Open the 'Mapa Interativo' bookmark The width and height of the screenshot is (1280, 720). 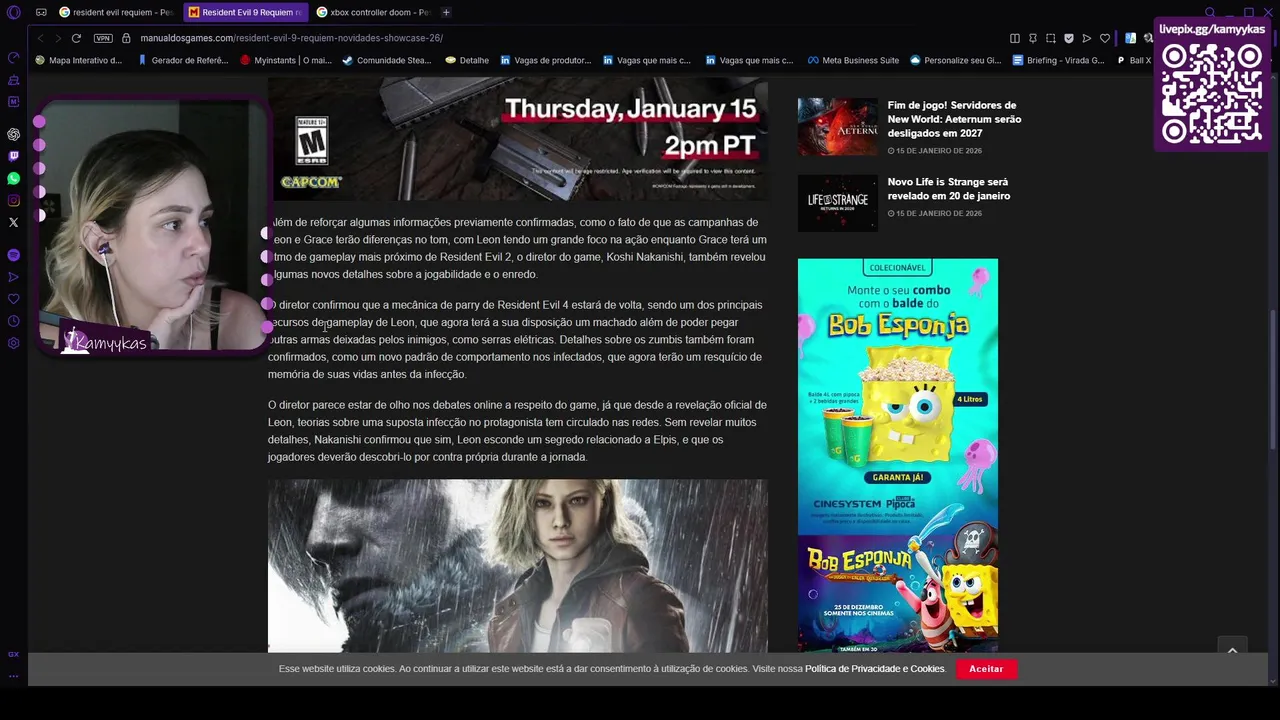click(x=78, y=60)
